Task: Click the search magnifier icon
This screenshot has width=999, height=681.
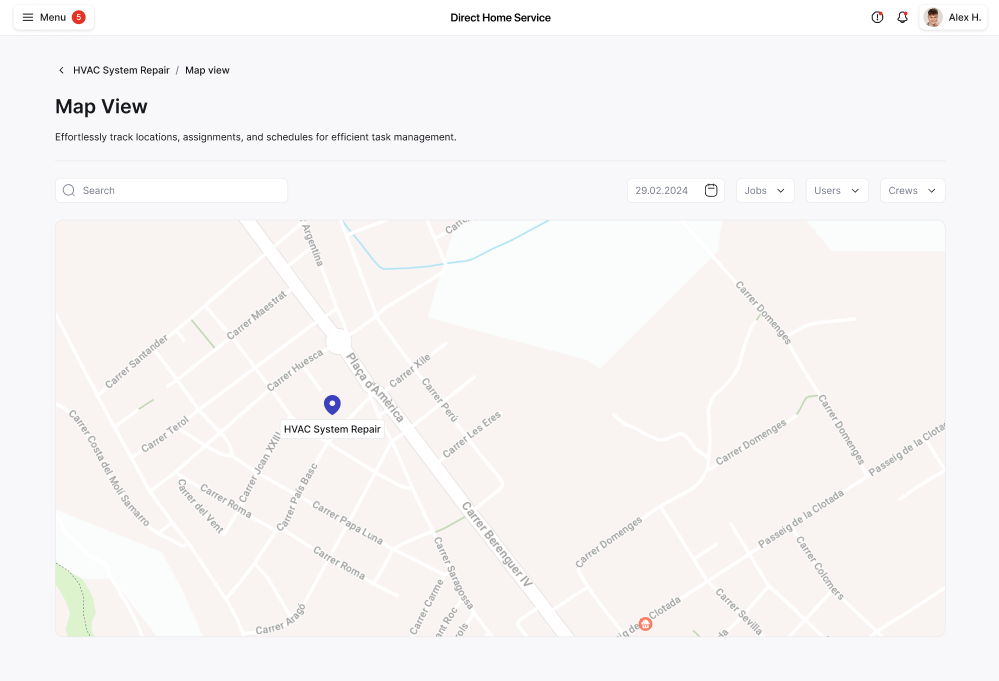Action: tap(69, 190)
